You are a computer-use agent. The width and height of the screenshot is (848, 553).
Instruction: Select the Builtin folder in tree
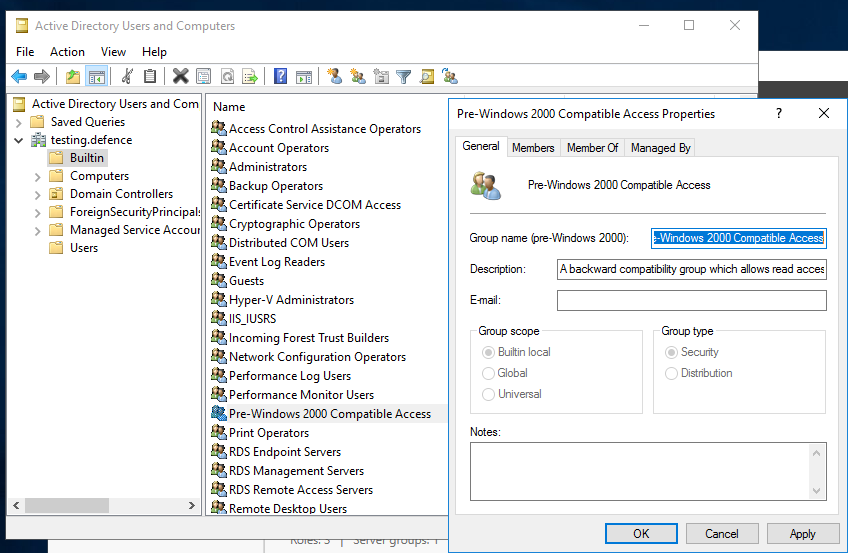coord(78,158)
